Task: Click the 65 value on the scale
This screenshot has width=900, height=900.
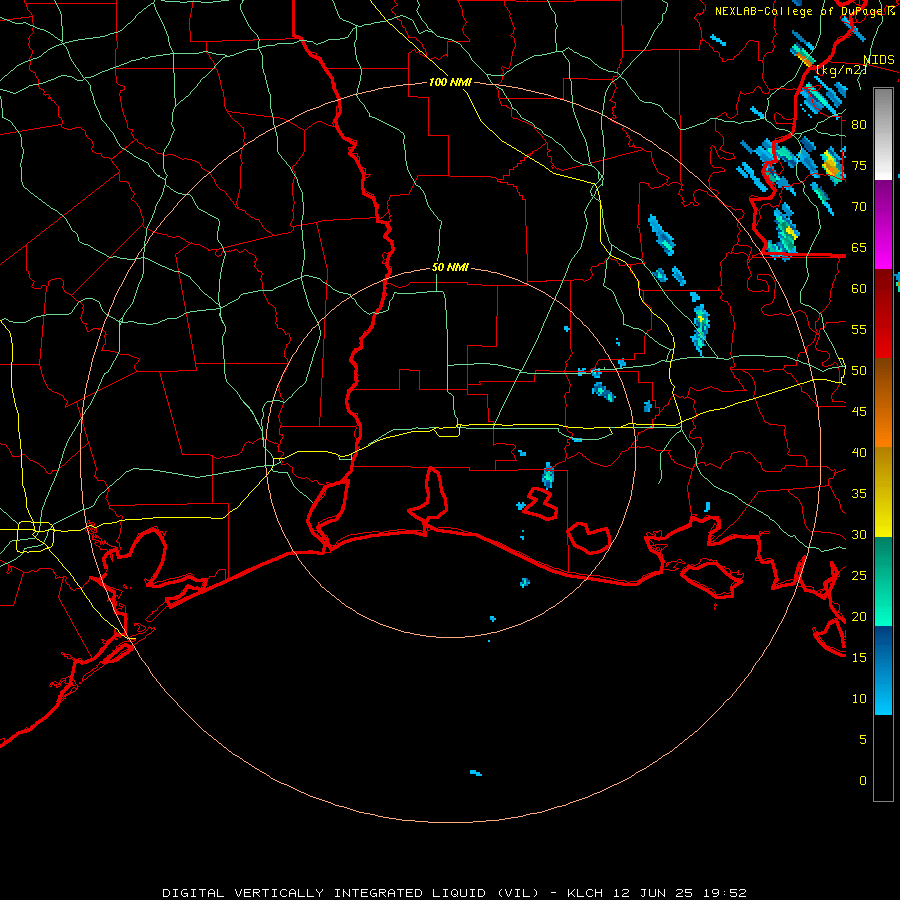Action: coord(859,247)
